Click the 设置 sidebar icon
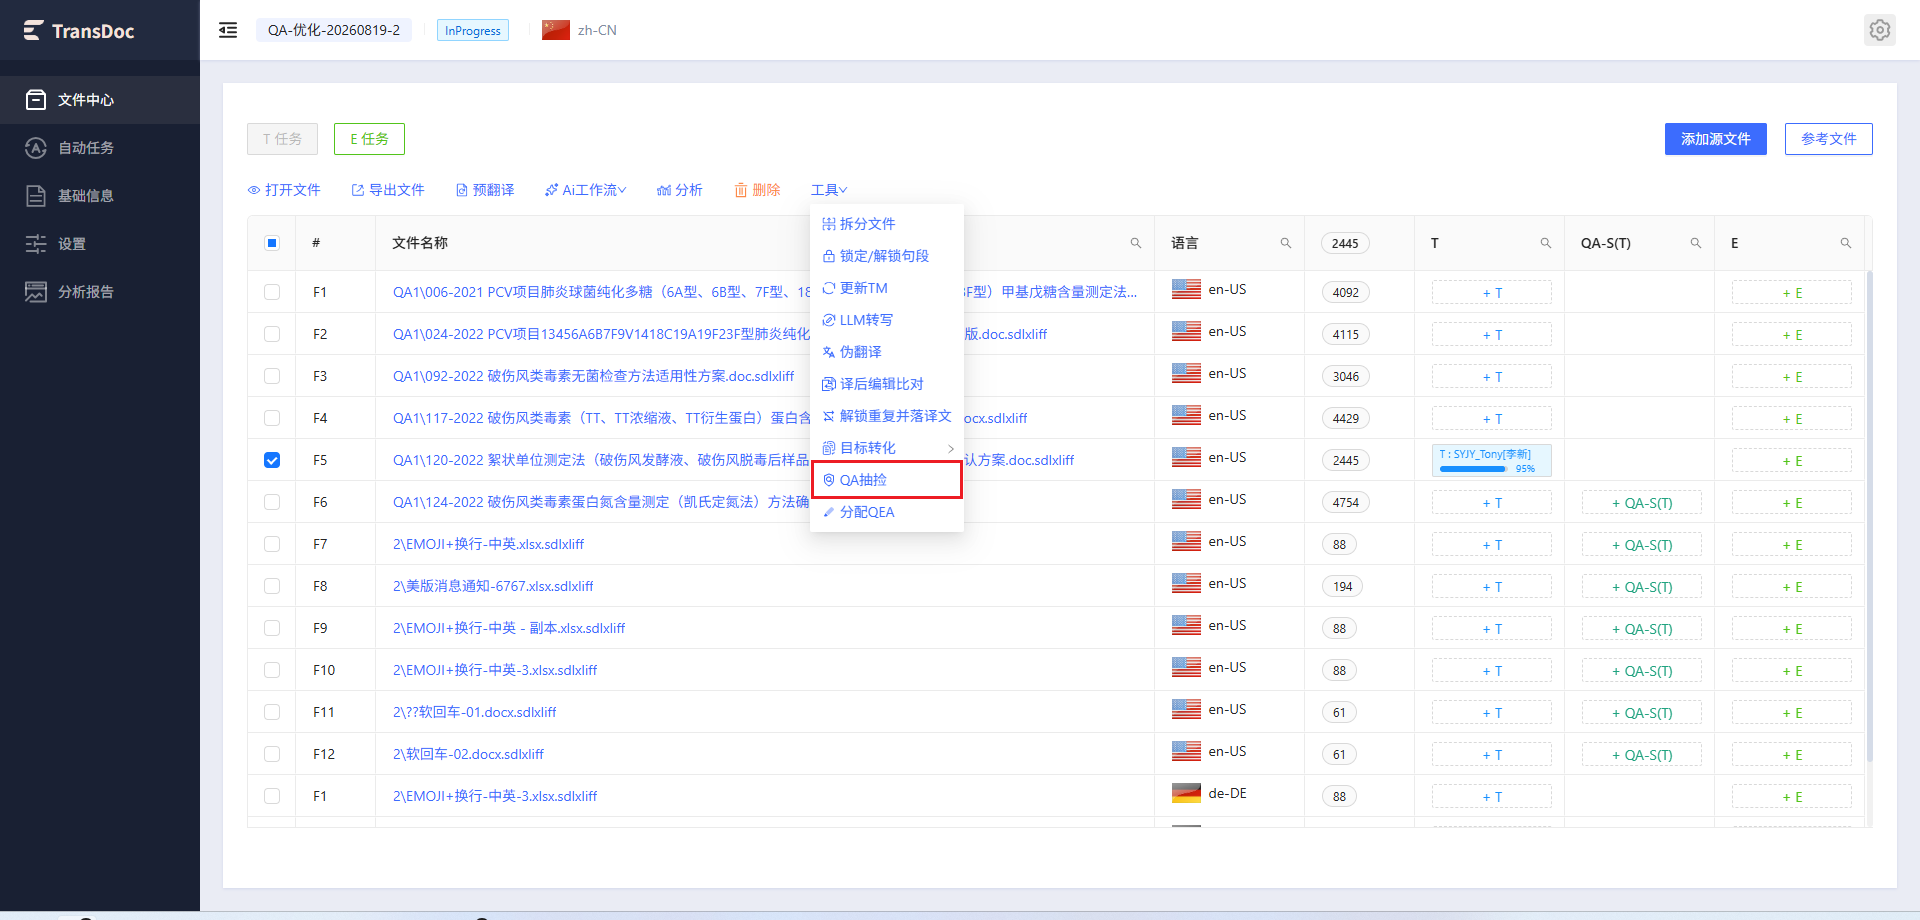This screenshot has width=1920, height=920. point(36,243)
